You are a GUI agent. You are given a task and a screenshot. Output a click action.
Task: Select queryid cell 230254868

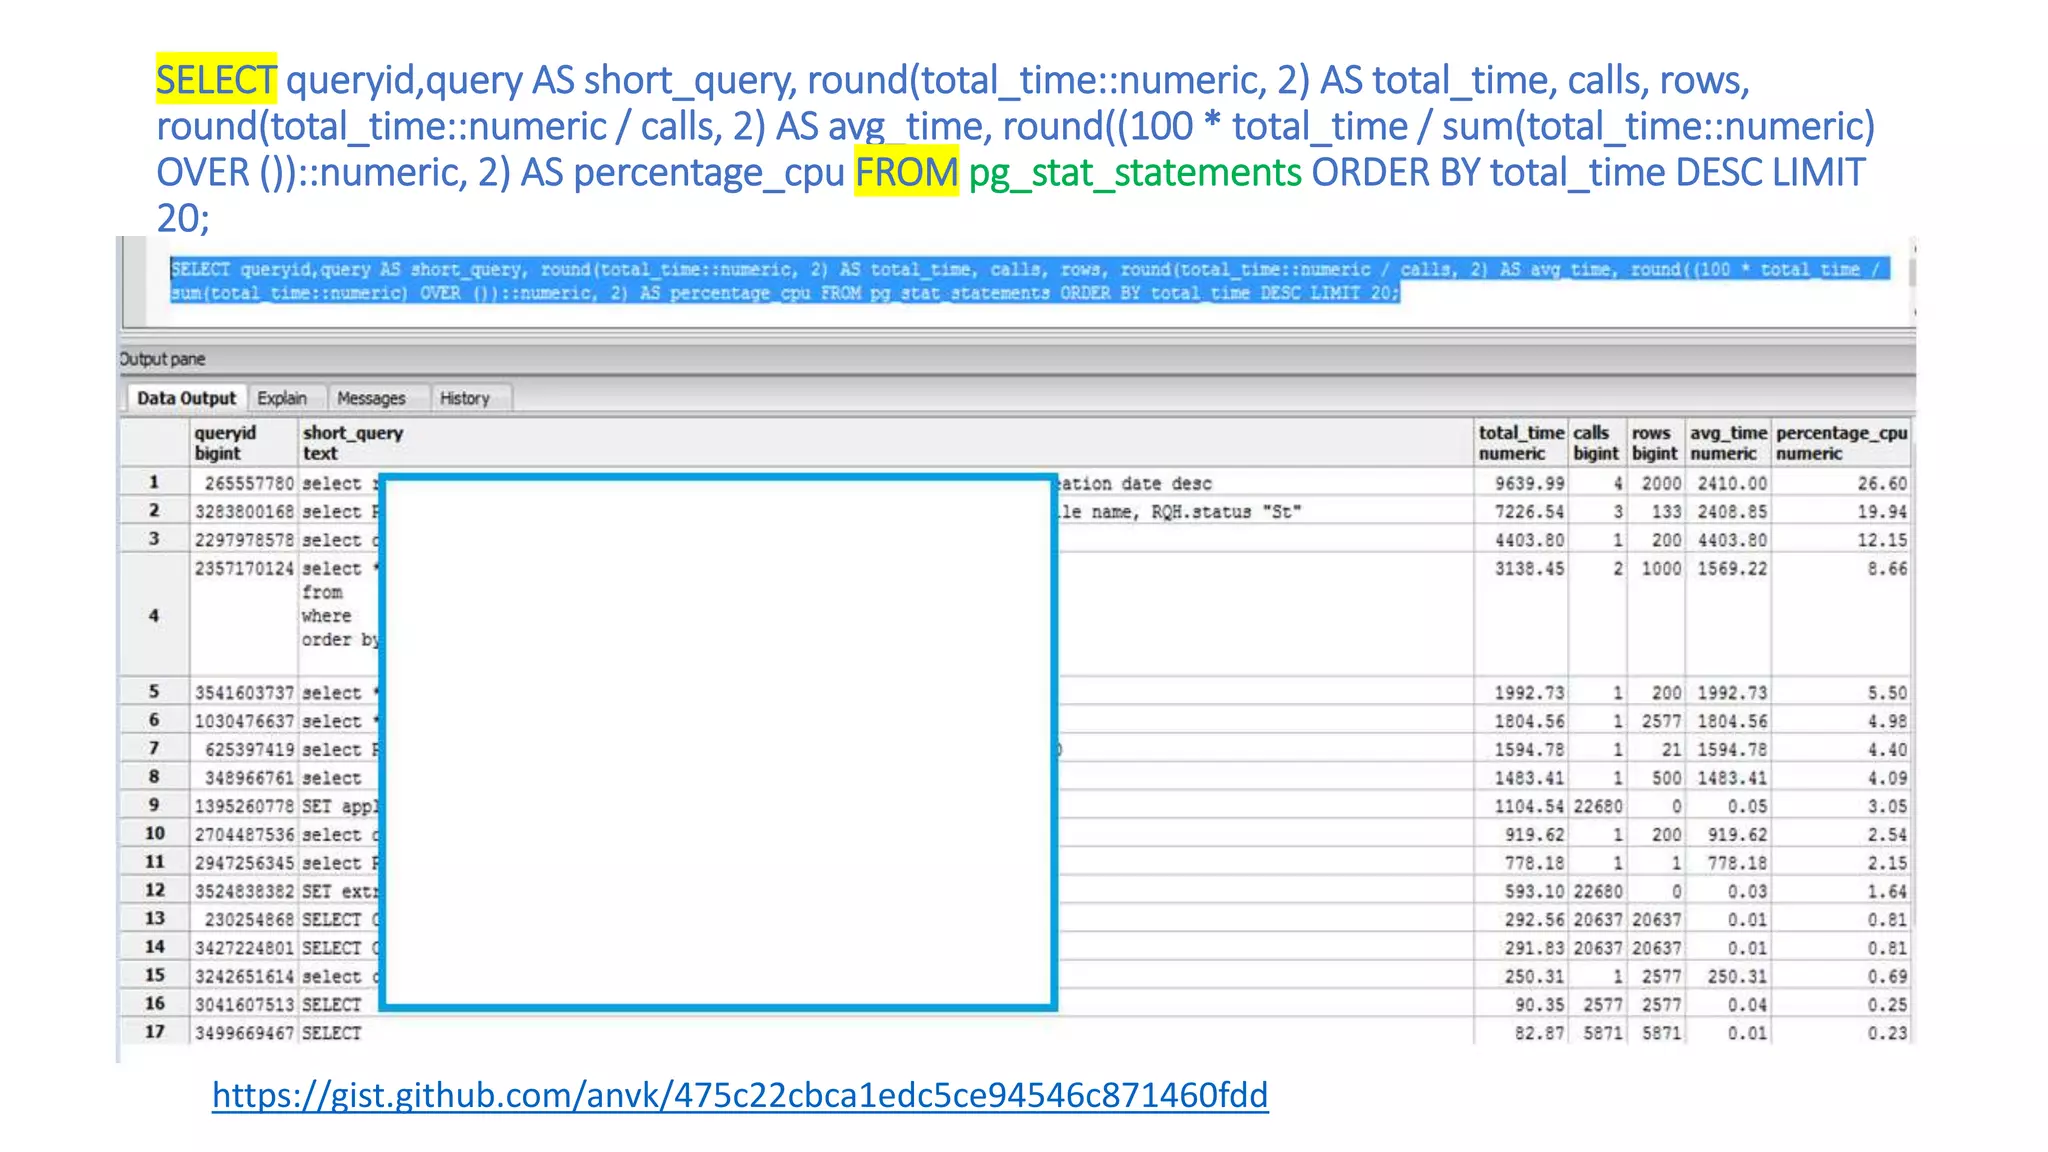244,919
